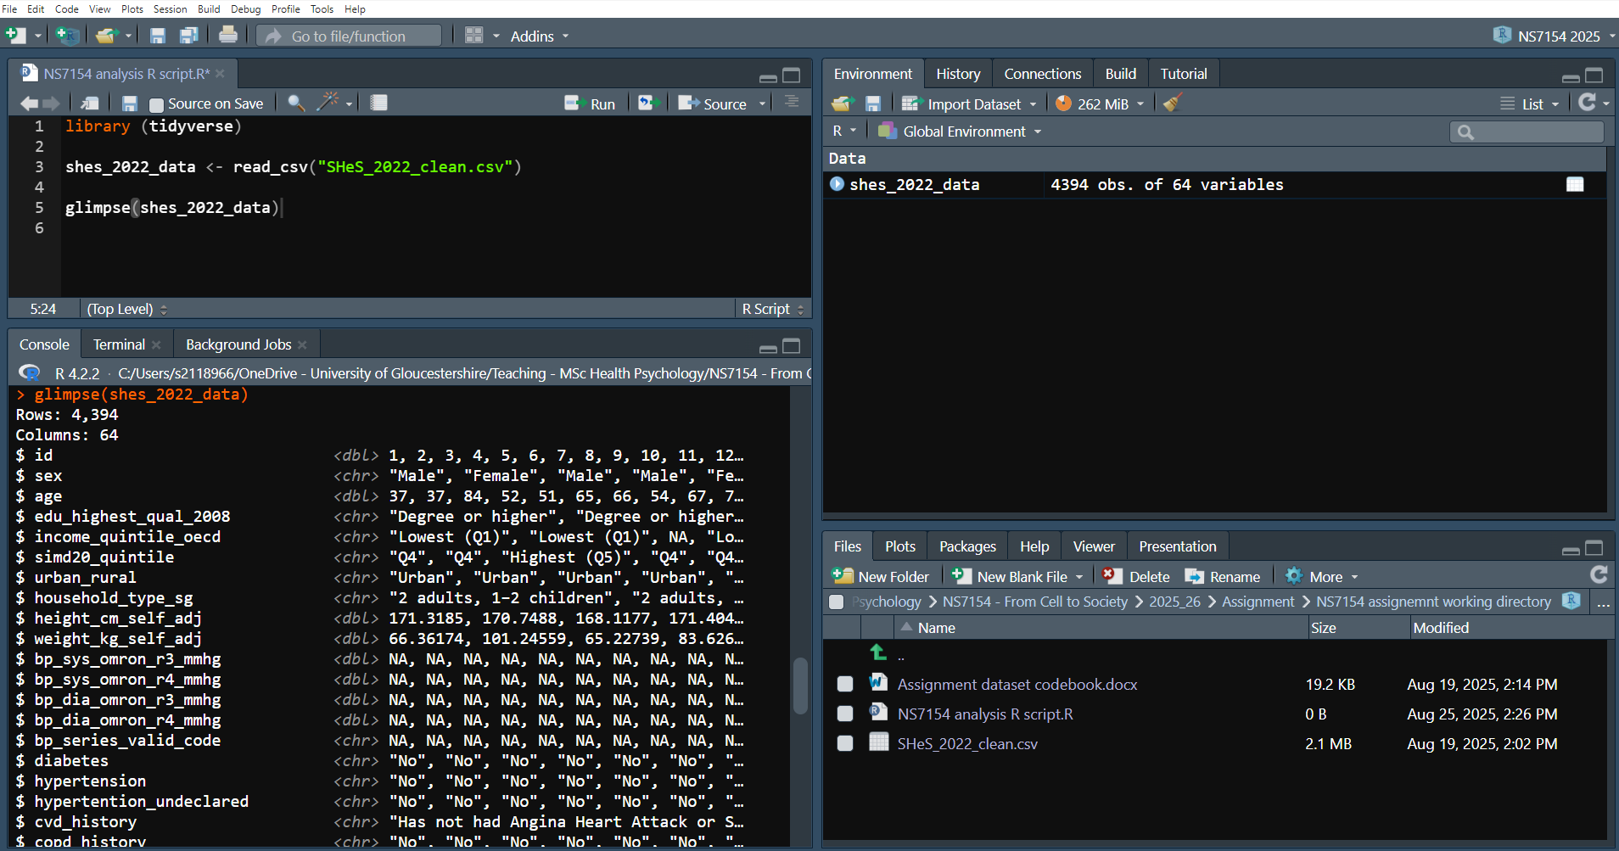Click the print icon in main toolbar

[x=228, y=36]
